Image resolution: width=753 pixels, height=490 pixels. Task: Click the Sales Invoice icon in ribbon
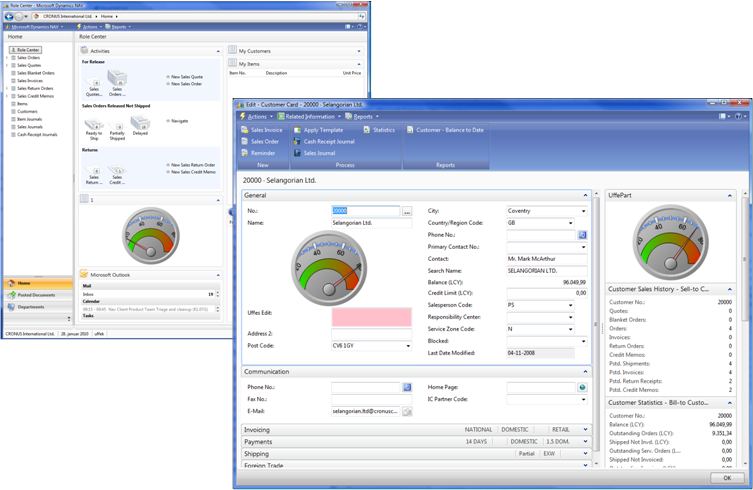click(x=245, y=130)
